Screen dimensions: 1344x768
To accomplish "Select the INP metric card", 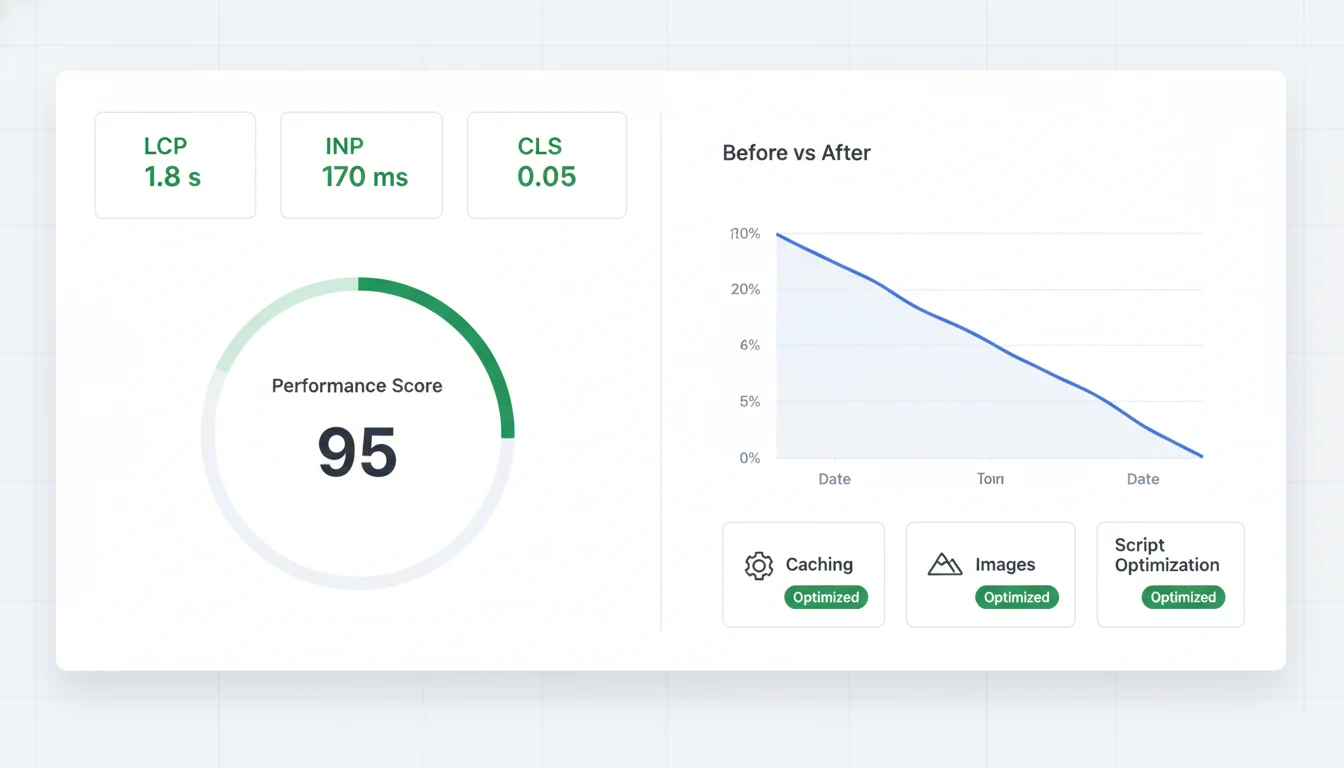I will [x=361, y=164].
